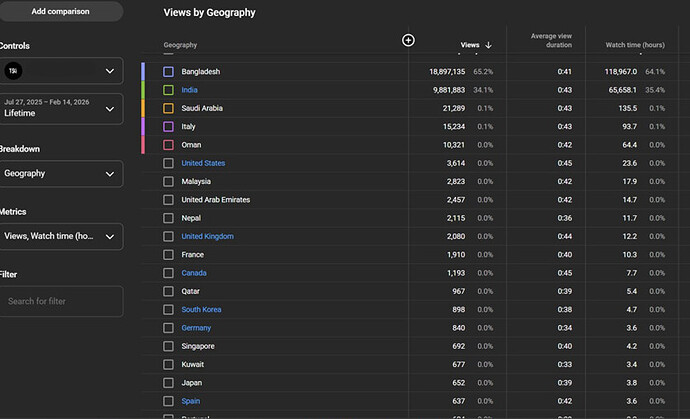Sort by Average view duration column
This screenshot has height=419, width=690.
coord(551,40)
